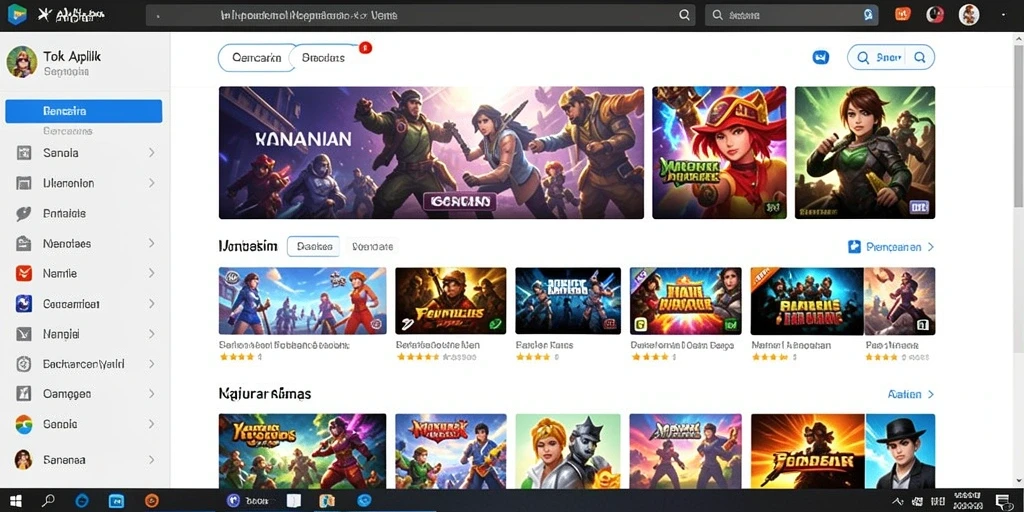This screenshot has height=512, width=1024.
Task: Expand the Nangiai row chevron
Action: [152, 334]
